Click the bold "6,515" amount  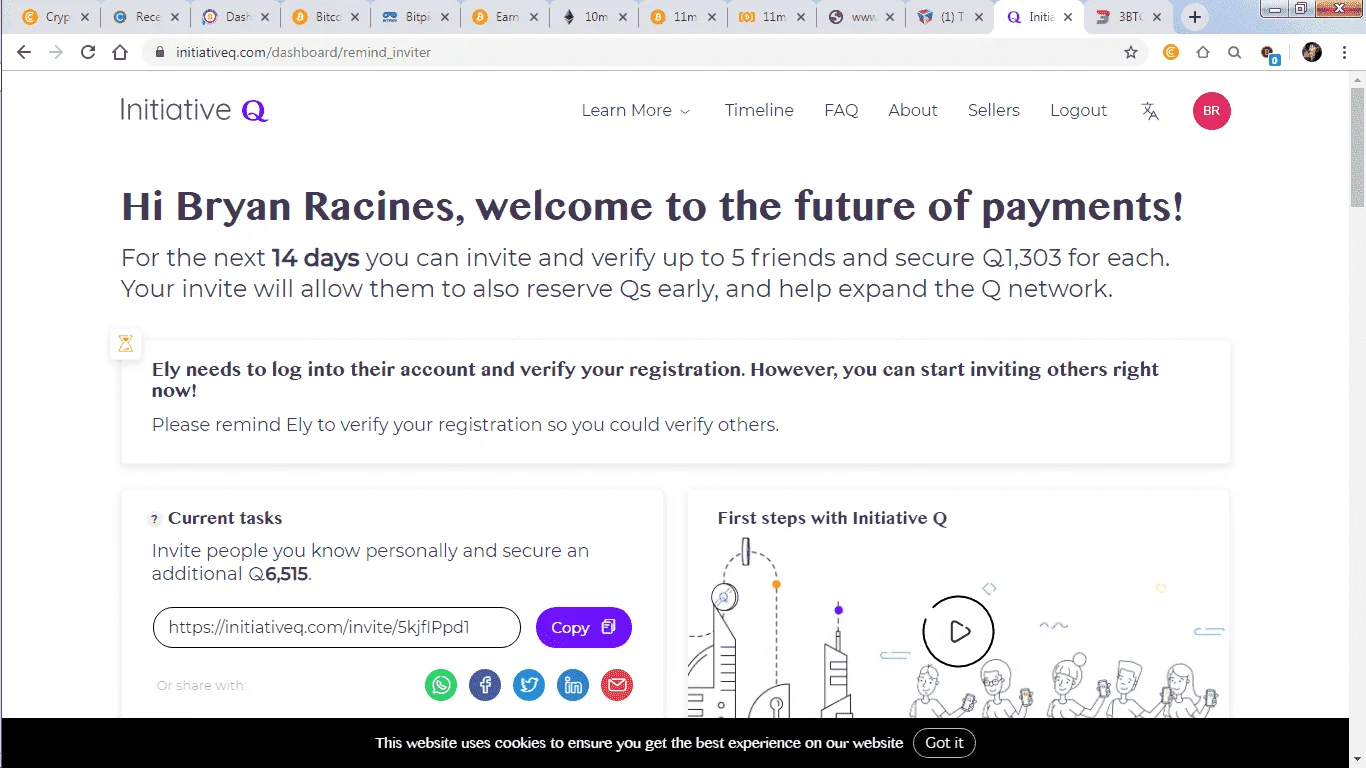tap(287, 574)
